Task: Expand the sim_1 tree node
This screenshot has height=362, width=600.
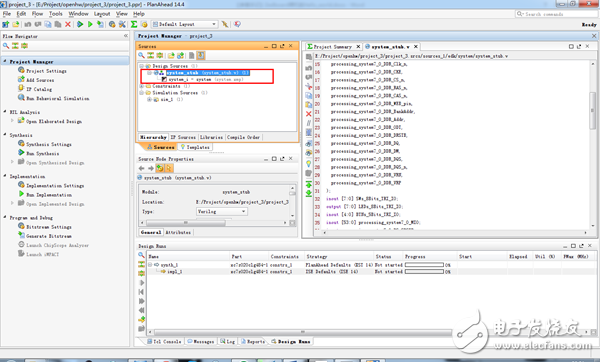Action: pos(150,99)
